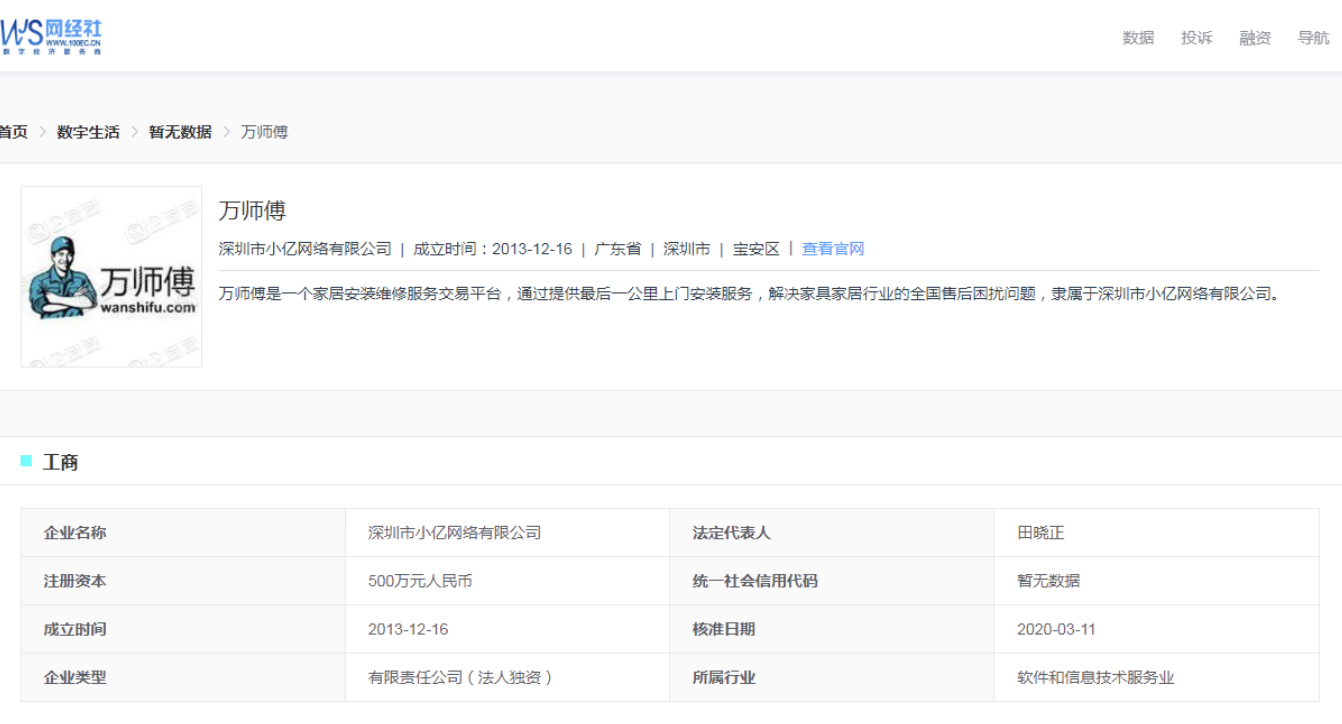This screenshot has width=1342, height=724.
Task: Go to 首页 in breadcrumb
Action: [13, 132]
